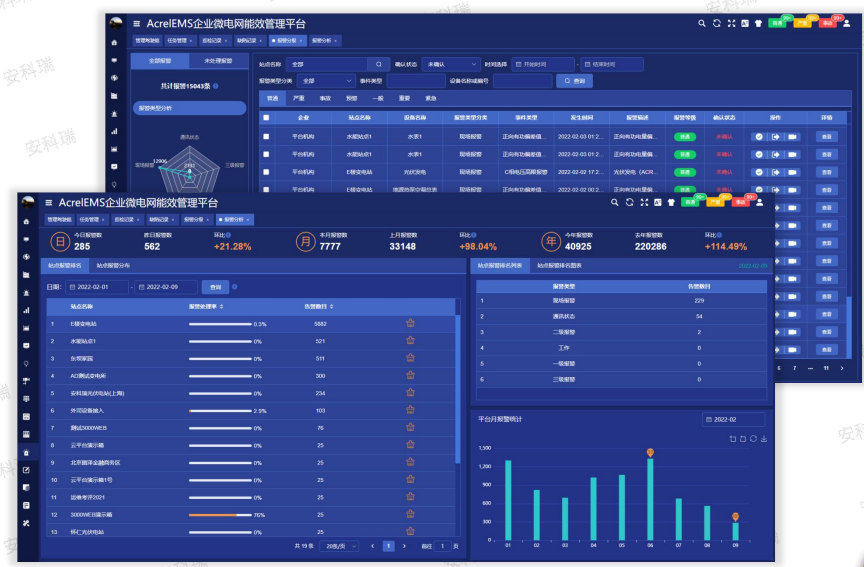This screenshot has height=567, width=864.
Task: Click the globe icon in the front window sidebar
Action: (26, 257)
